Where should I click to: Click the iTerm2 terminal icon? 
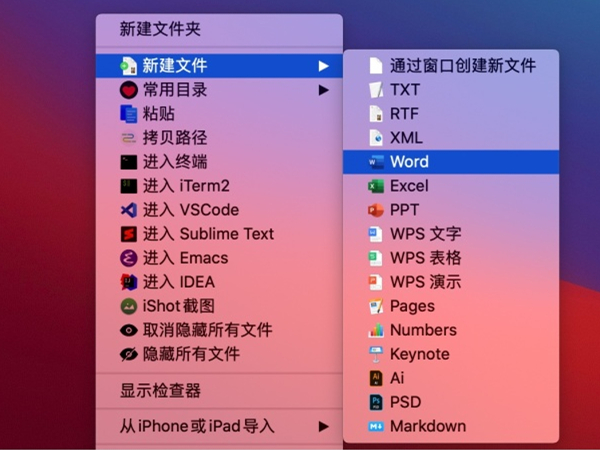click(x=128, y=186)
